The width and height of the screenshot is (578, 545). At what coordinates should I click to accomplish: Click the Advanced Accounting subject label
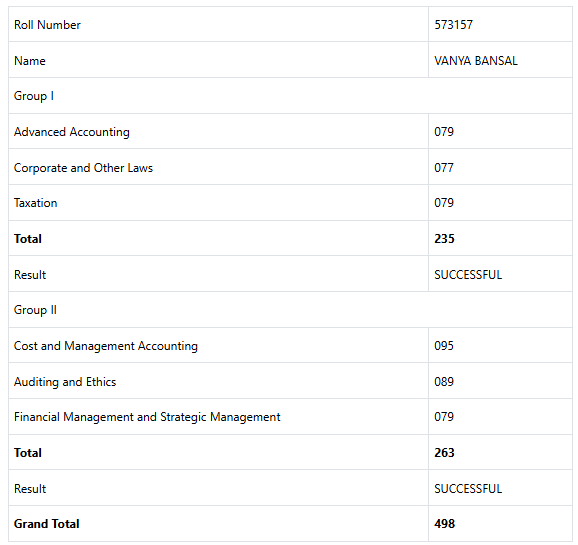click(x=72, y=132)
